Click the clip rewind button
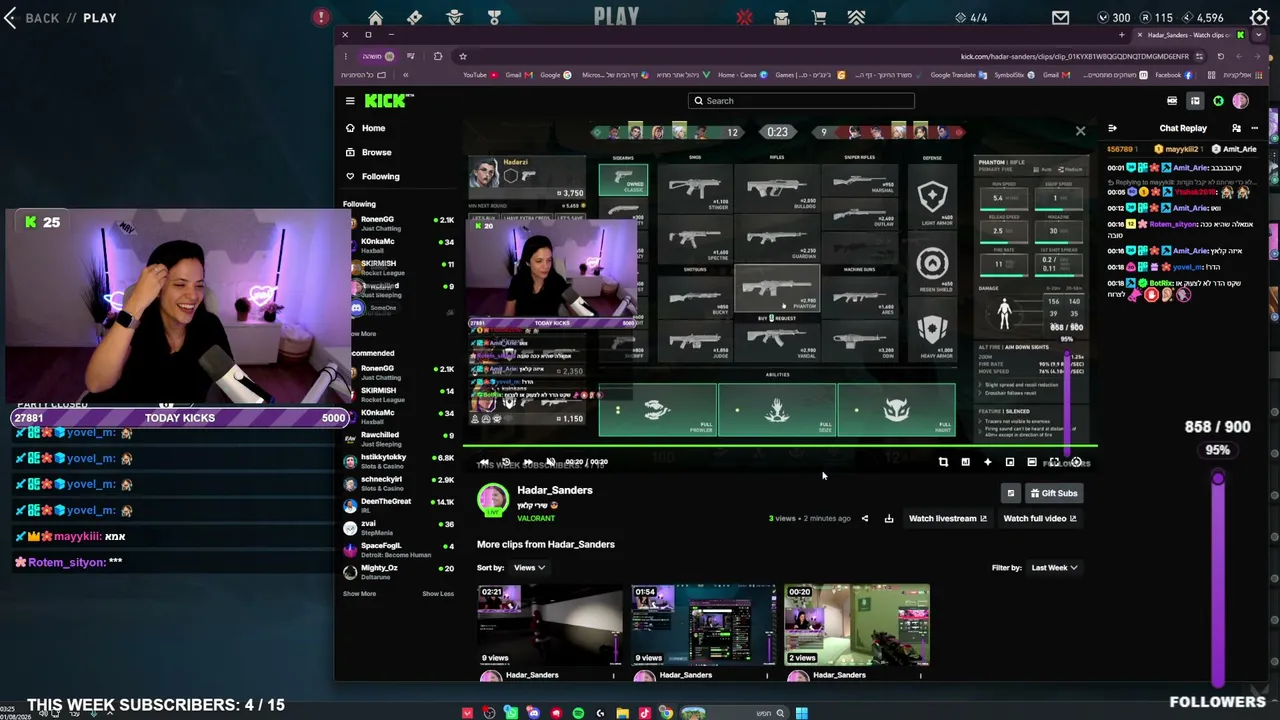Image resolution: width=1280 pixels, height=720 pixels. (x=484, y=462)
